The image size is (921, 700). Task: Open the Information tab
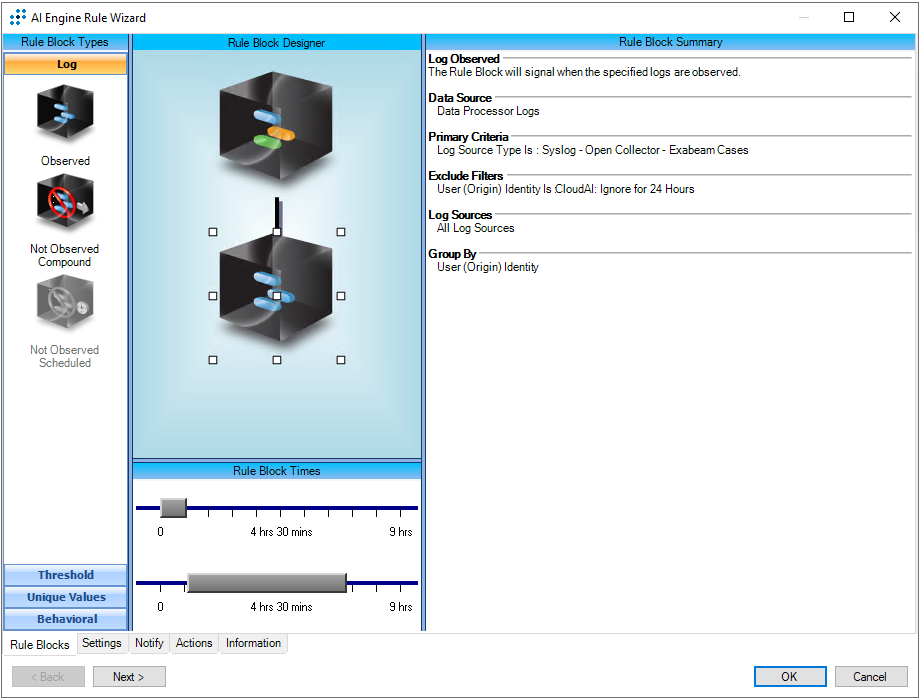click(253, 643)
